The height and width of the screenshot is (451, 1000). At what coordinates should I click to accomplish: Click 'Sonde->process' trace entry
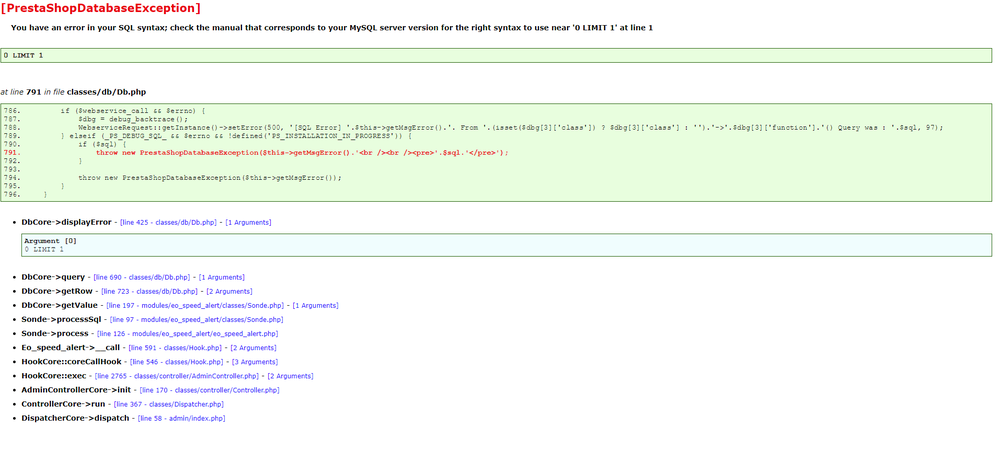55,333
